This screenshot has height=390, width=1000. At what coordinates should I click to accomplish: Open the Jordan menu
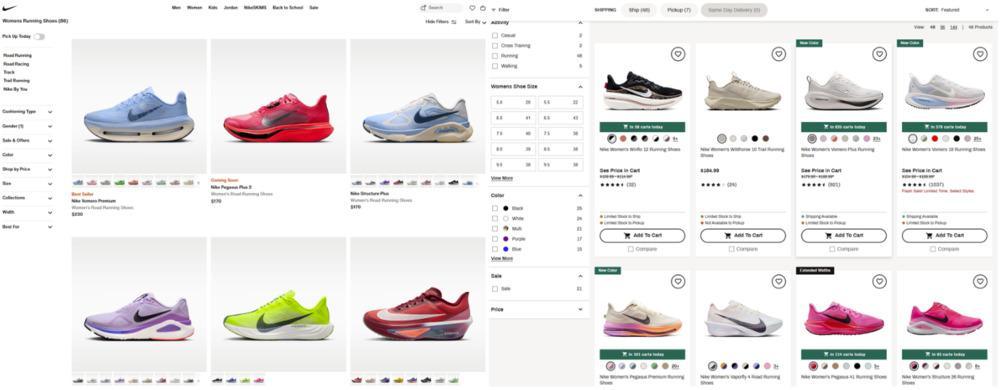(230, 8)
